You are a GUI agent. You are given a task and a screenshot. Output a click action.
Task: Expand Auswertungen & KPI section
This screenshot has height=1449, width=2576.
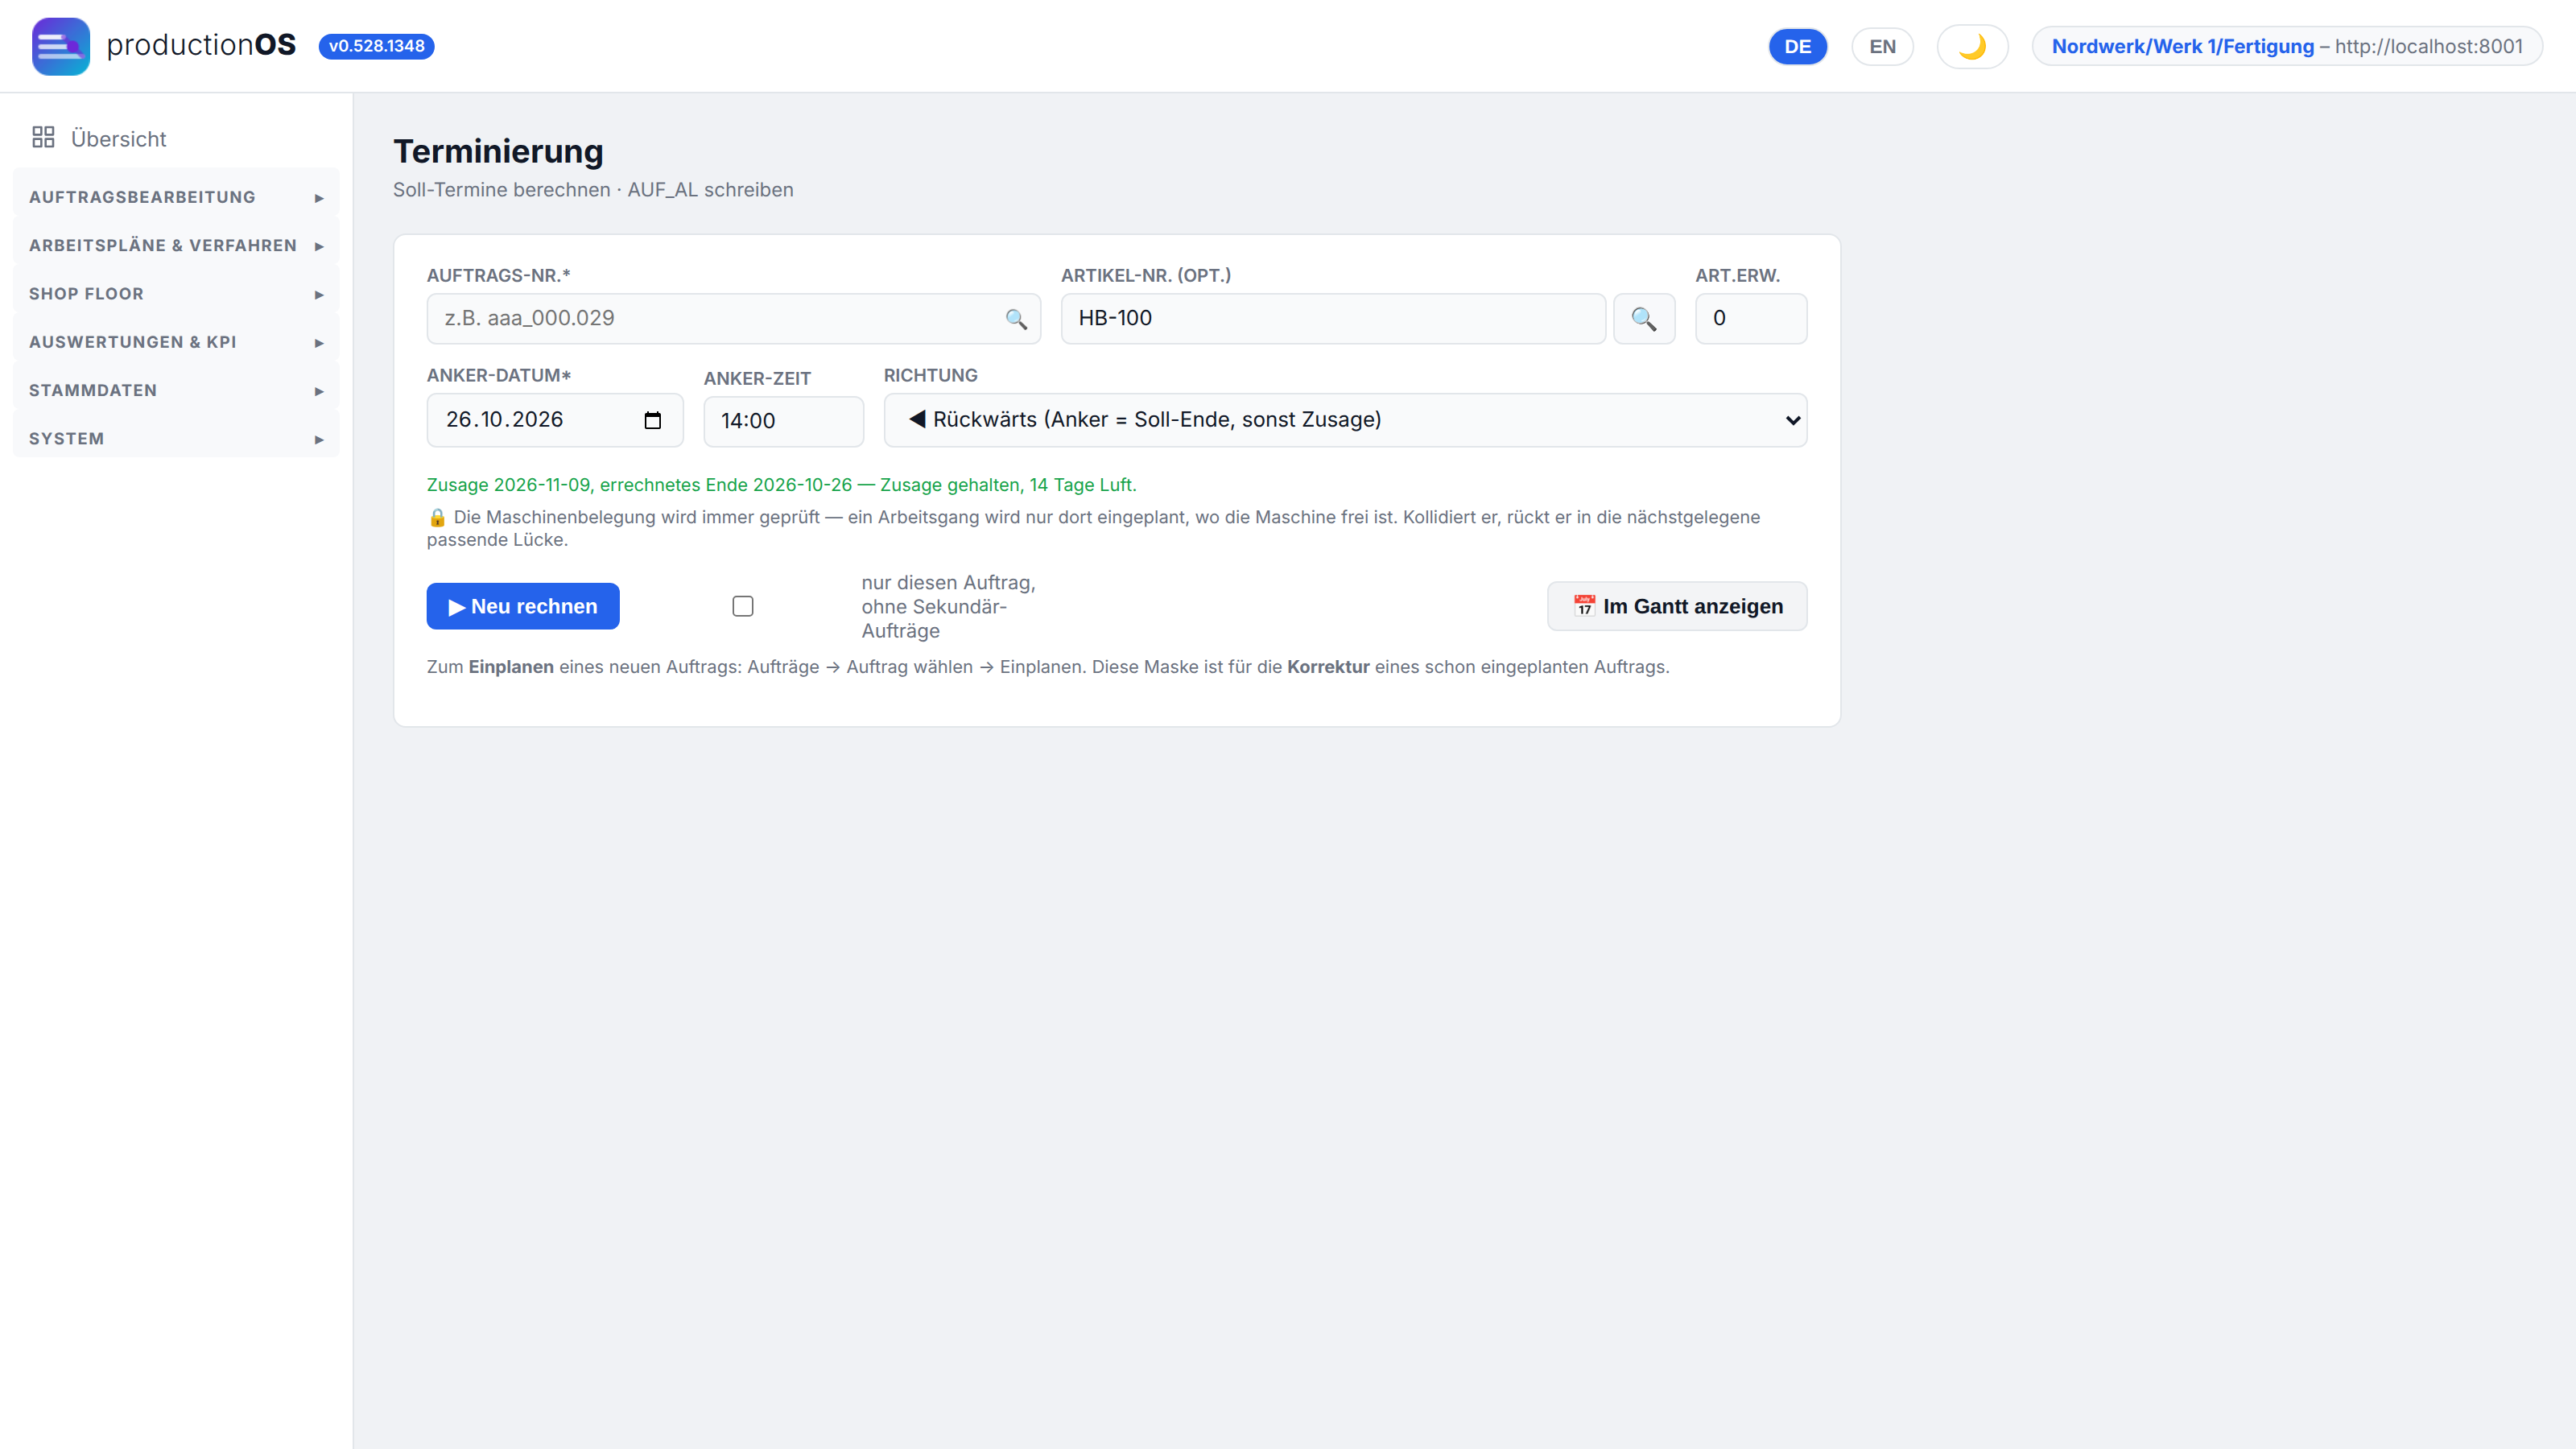tap(176, 342)
